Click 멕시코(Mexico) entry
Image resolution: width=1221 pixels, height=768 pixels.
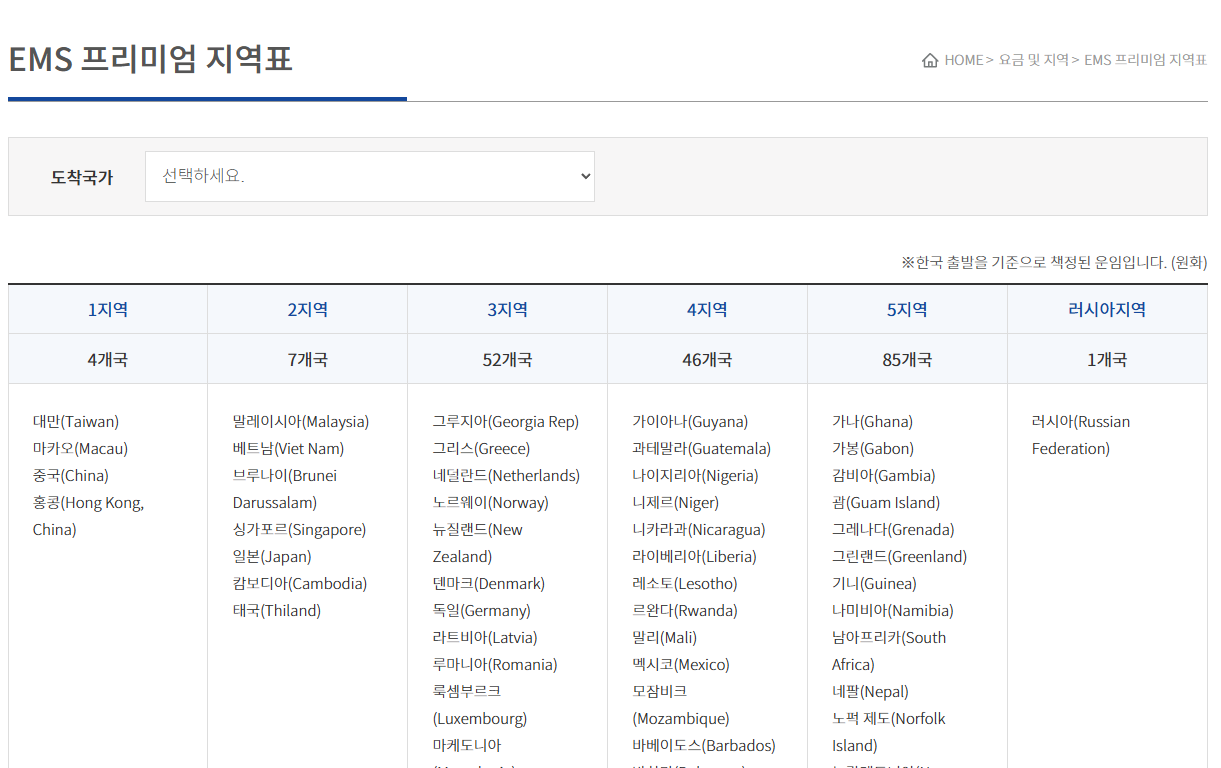(681, 665)
